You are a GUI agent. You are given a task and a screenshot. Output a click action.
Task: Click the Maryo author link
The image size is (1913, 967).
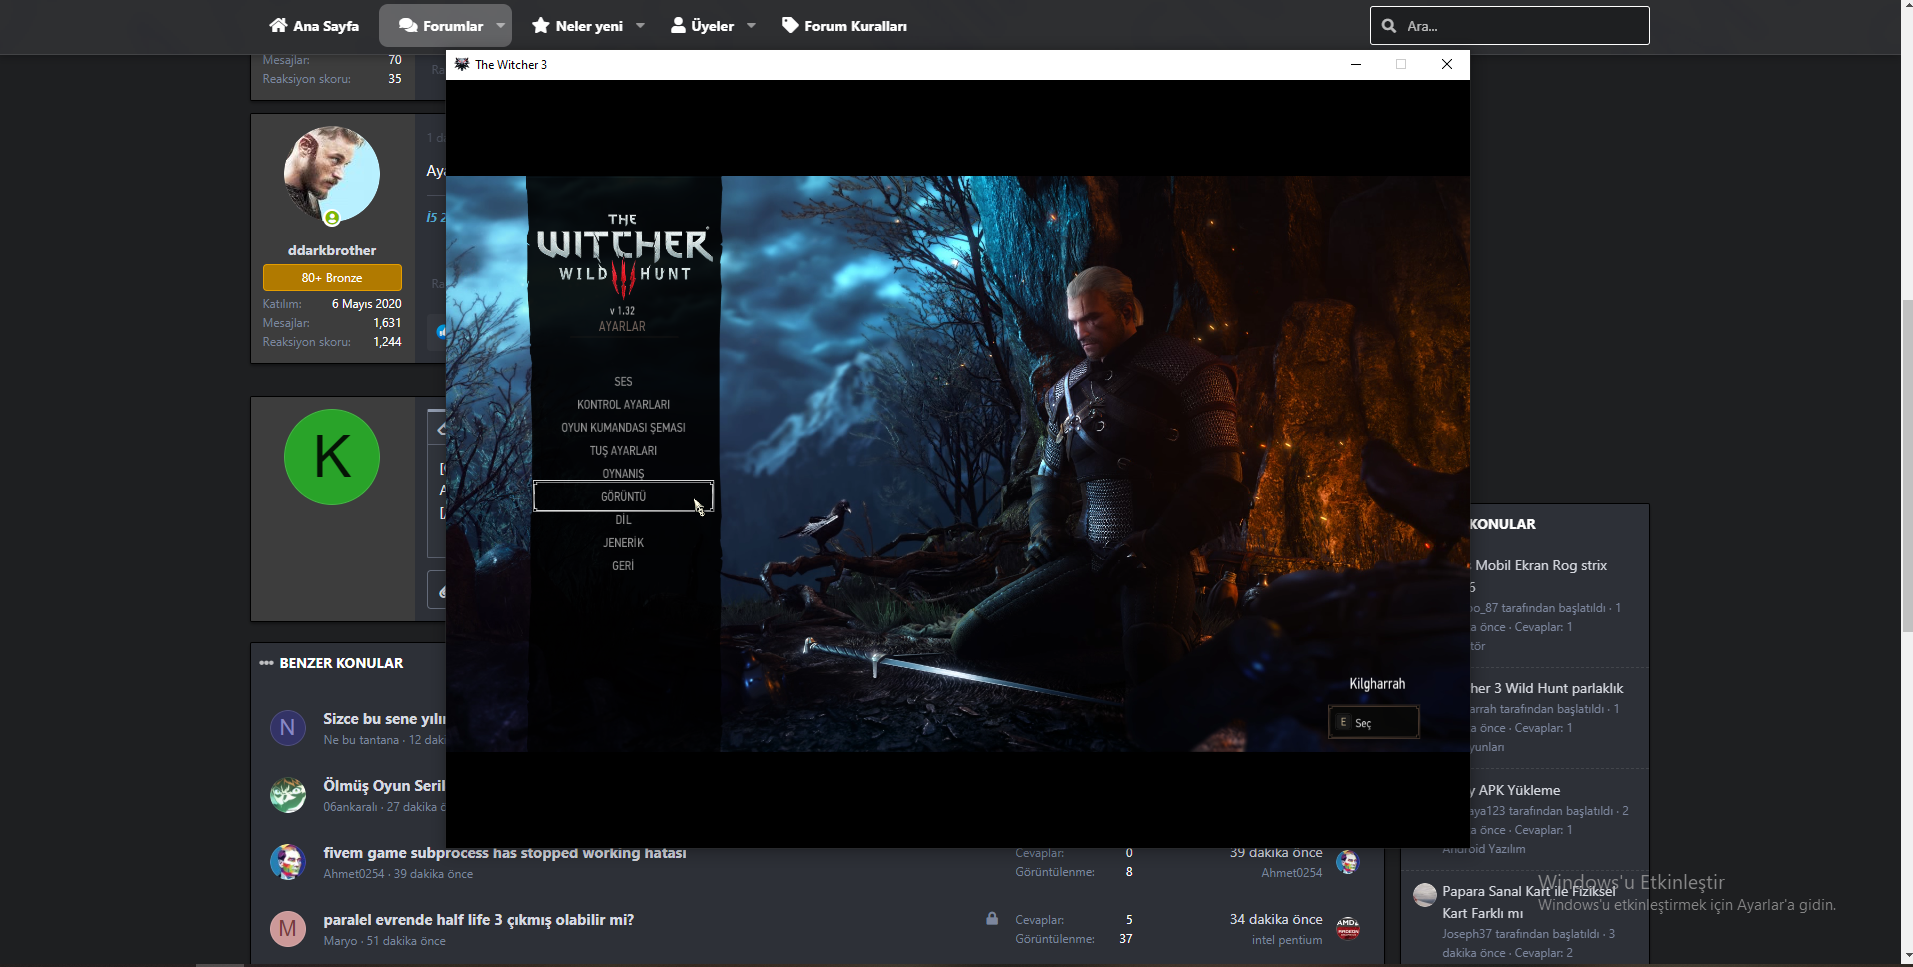340,941
